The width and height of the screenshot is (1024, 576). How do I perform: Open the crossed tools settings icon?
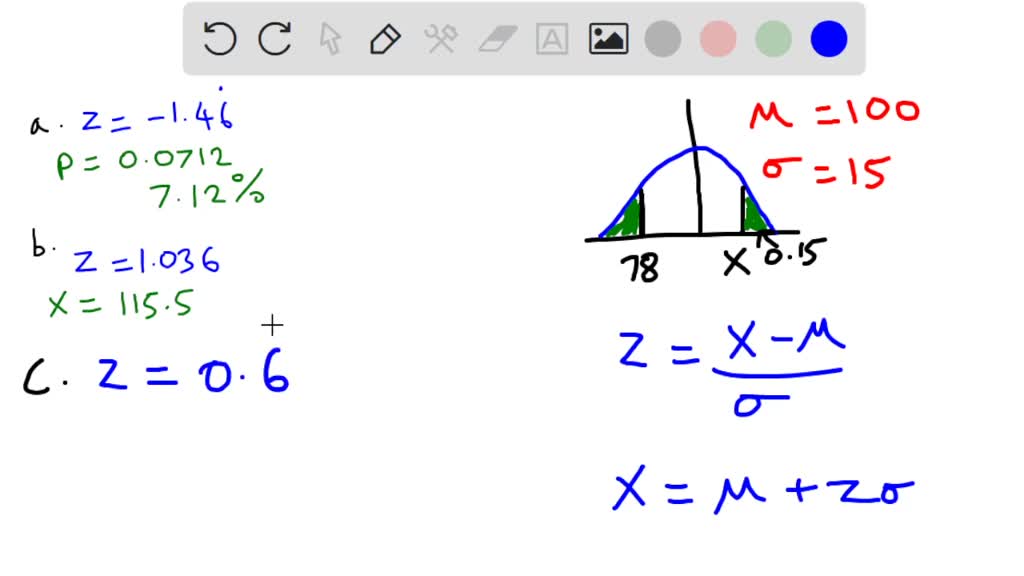coord(441,39)
